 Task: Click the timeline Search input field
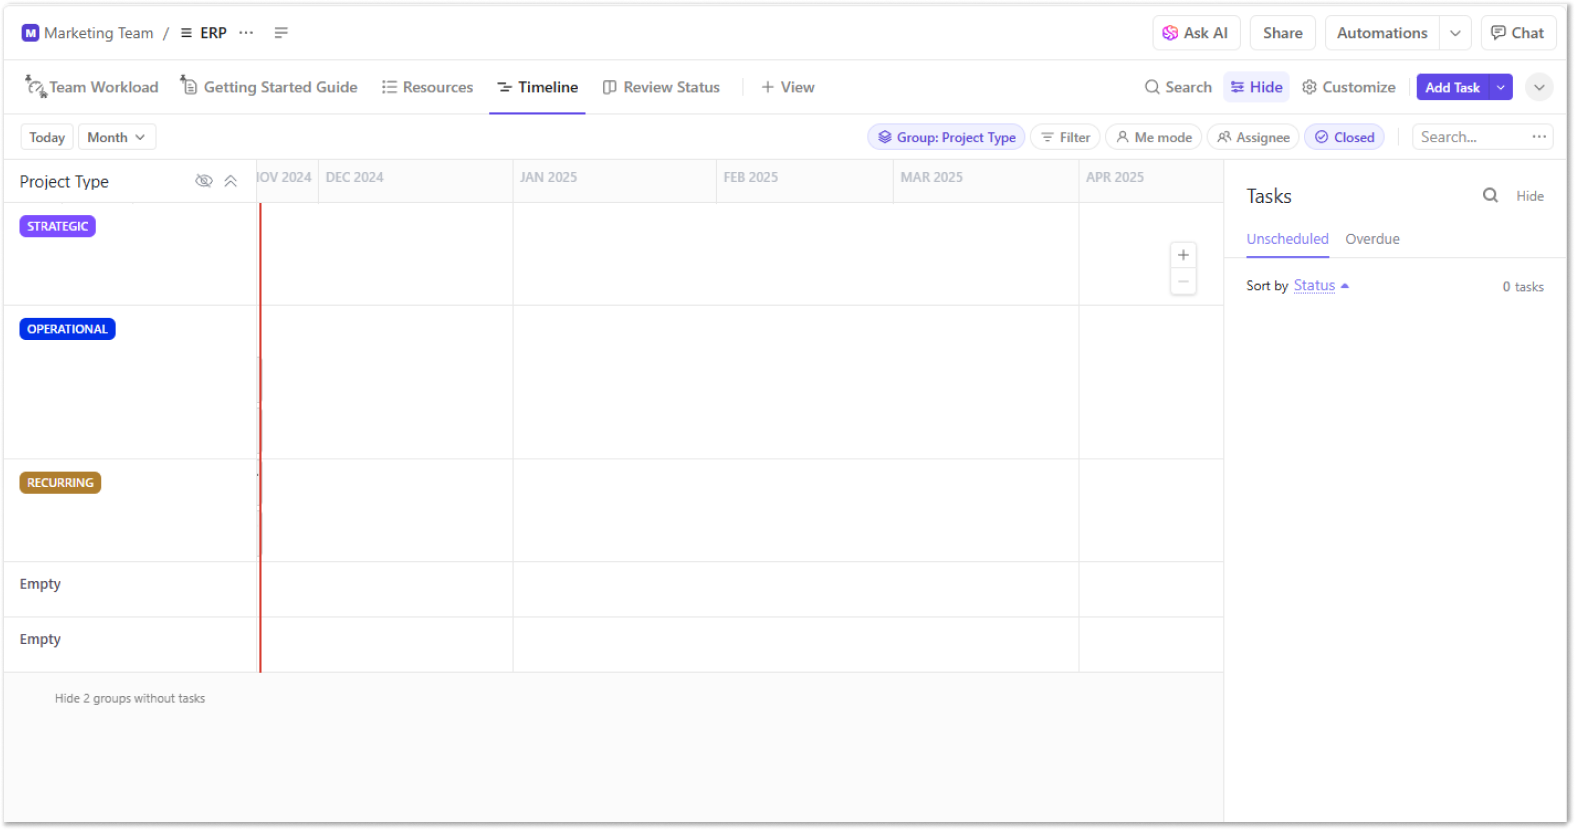click(1471, 137)
